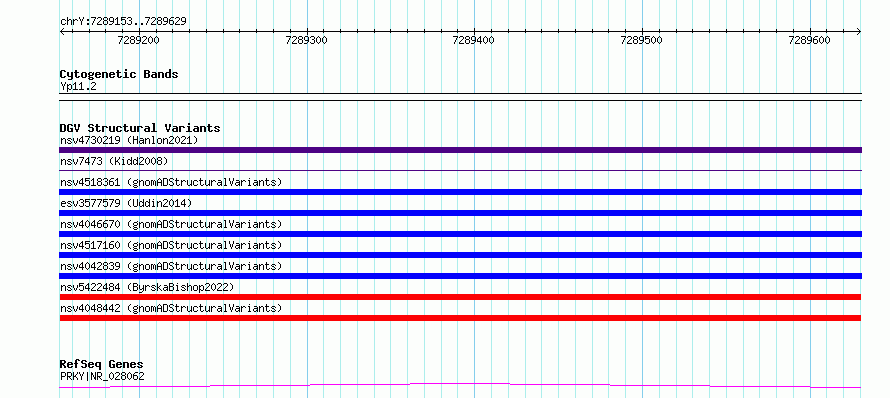The height and width of the screenshot is (398, 890).
Task: Open nsv4042839 gnomAD variant label
Action: pyautogui.click(x=171, y=266)
